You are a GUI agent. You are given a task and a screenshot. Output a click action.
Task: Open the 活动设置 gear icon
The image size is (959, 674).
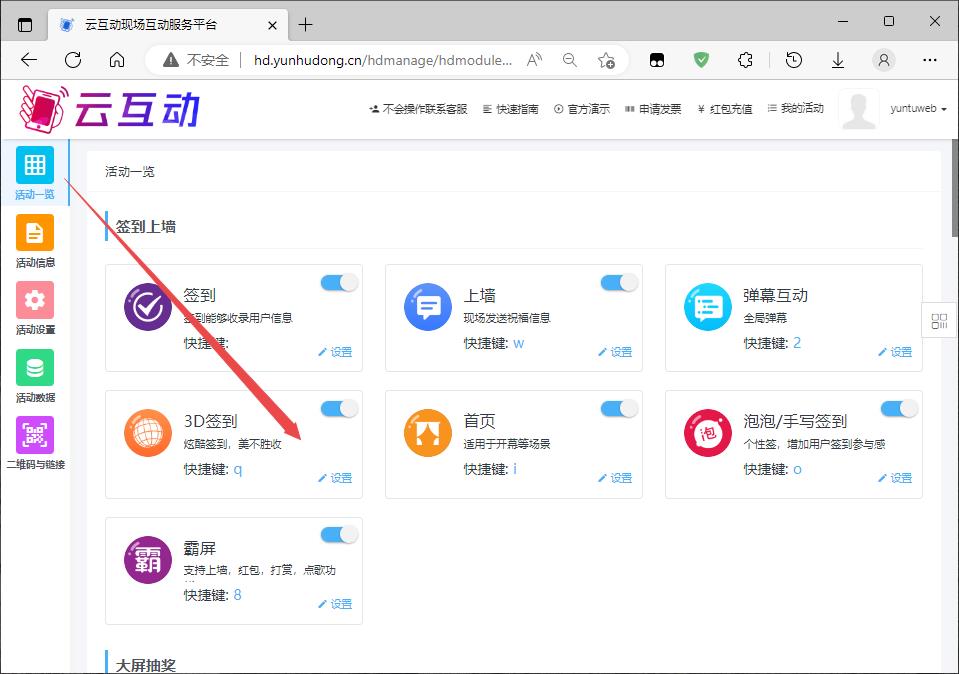[x=35, y=300]
